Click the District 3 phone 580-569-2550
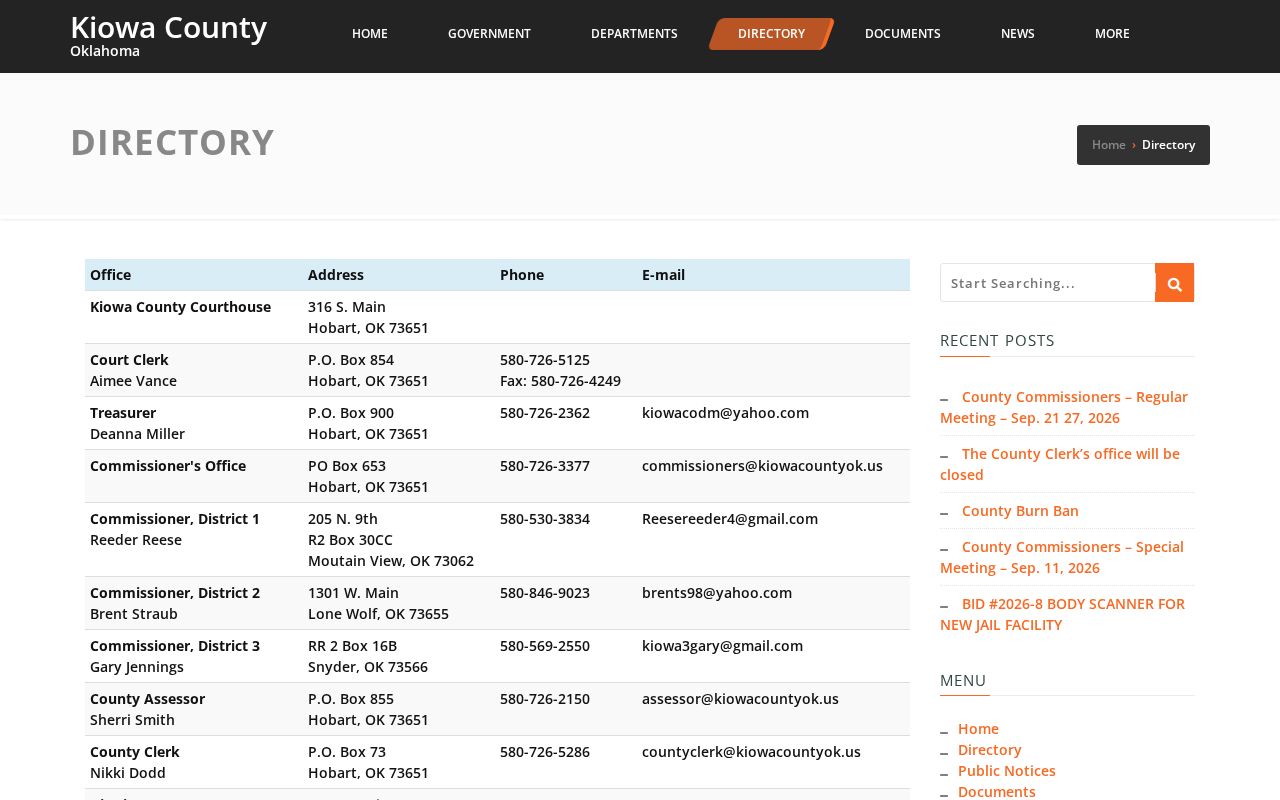This screenshot has width=1280, height=800. 545,646
